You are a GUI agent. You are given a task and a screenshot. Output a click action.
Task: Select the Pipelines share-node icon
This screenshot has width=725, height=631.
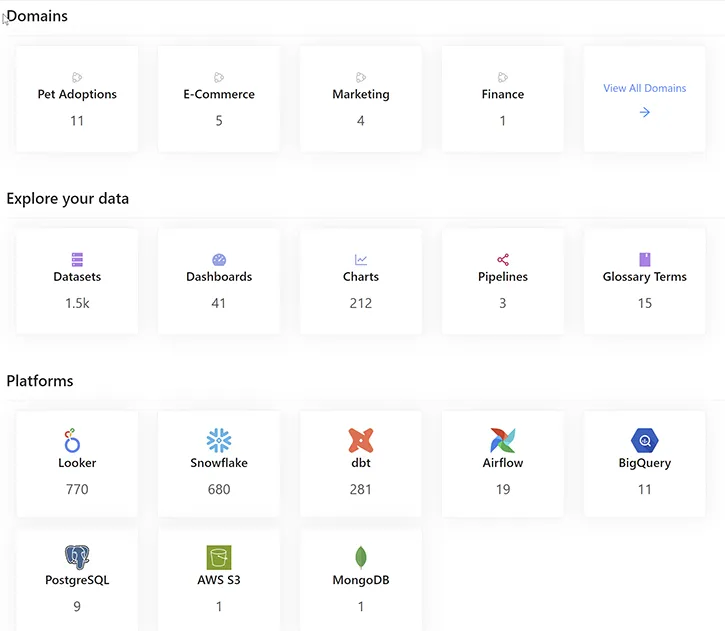point(503,260)
